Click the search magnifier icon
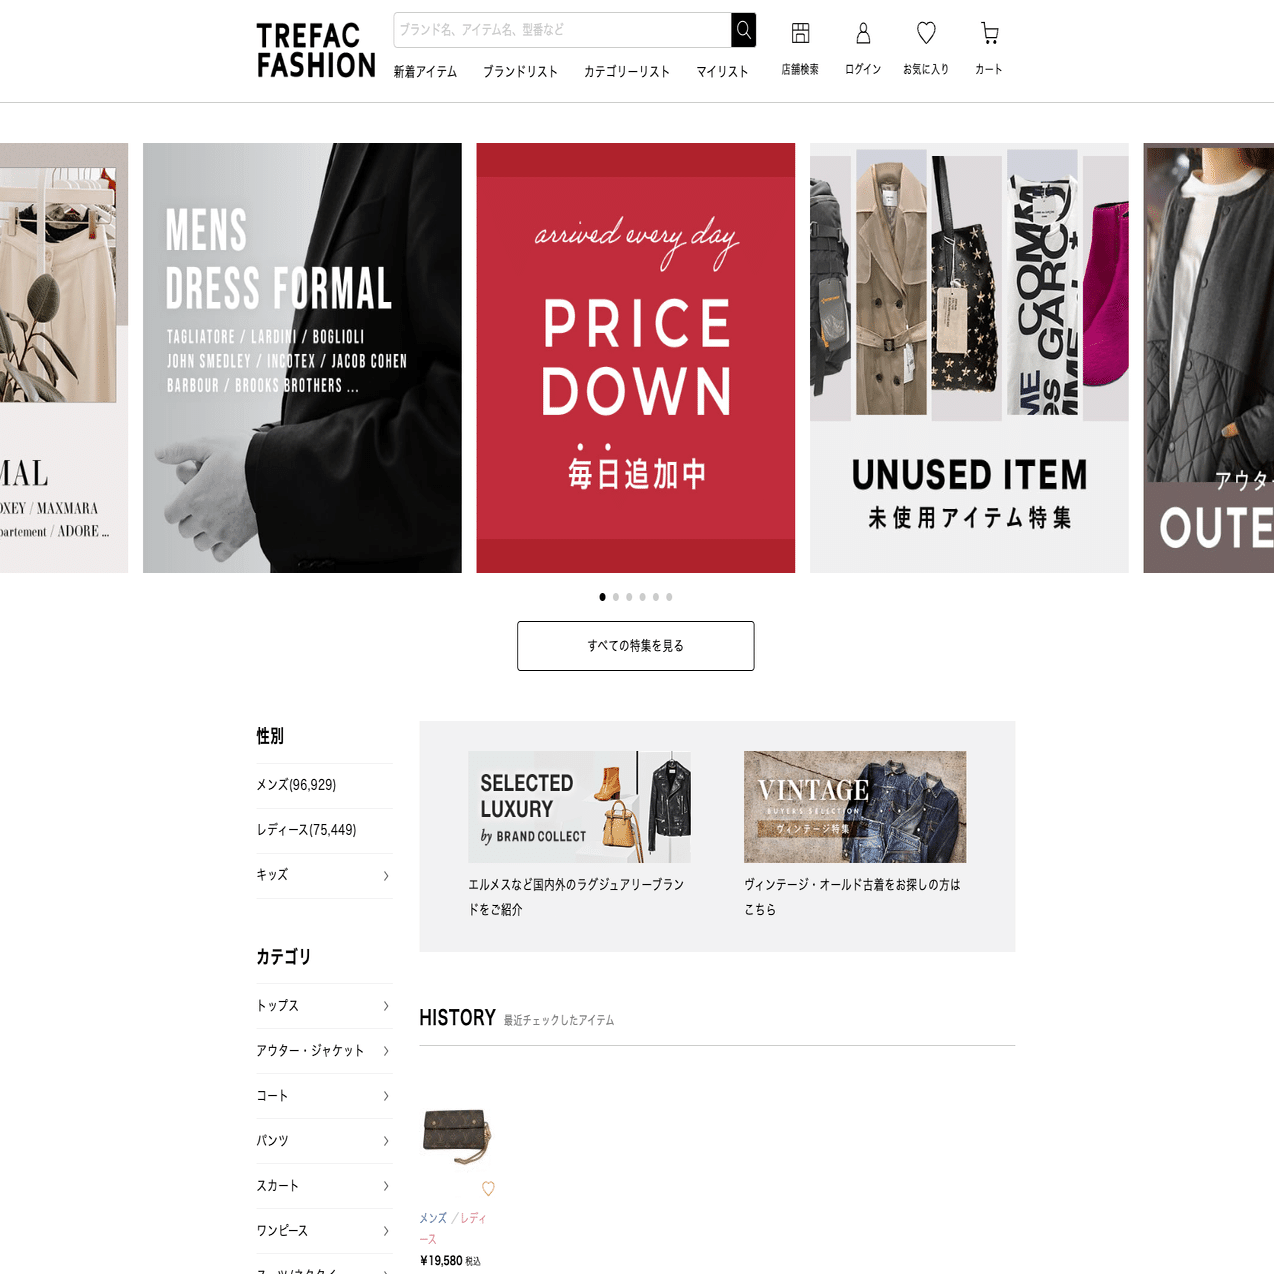Image resolution: width=1274 pixels, height=1274 pixels. 743,30
